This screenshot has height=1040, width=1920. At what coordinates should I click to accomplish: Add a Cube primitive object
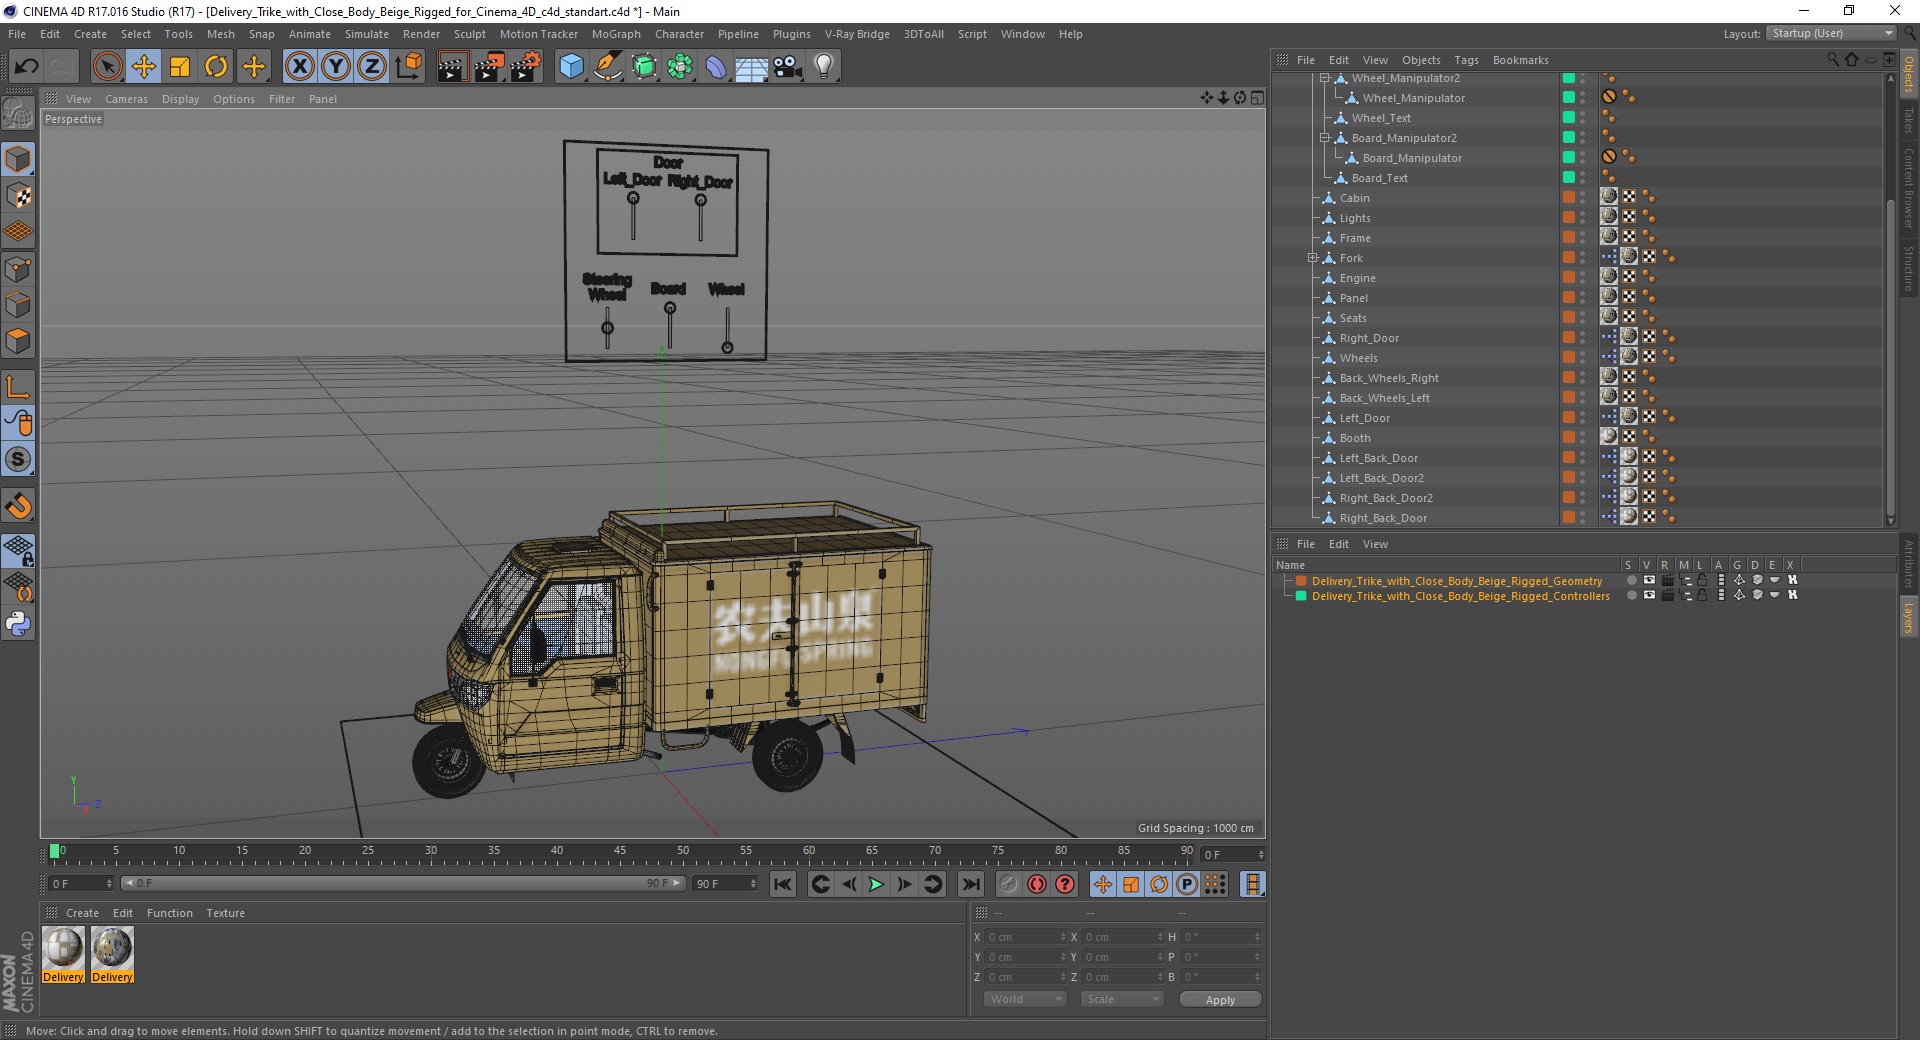pyautogui.click(x=571, y=67)
